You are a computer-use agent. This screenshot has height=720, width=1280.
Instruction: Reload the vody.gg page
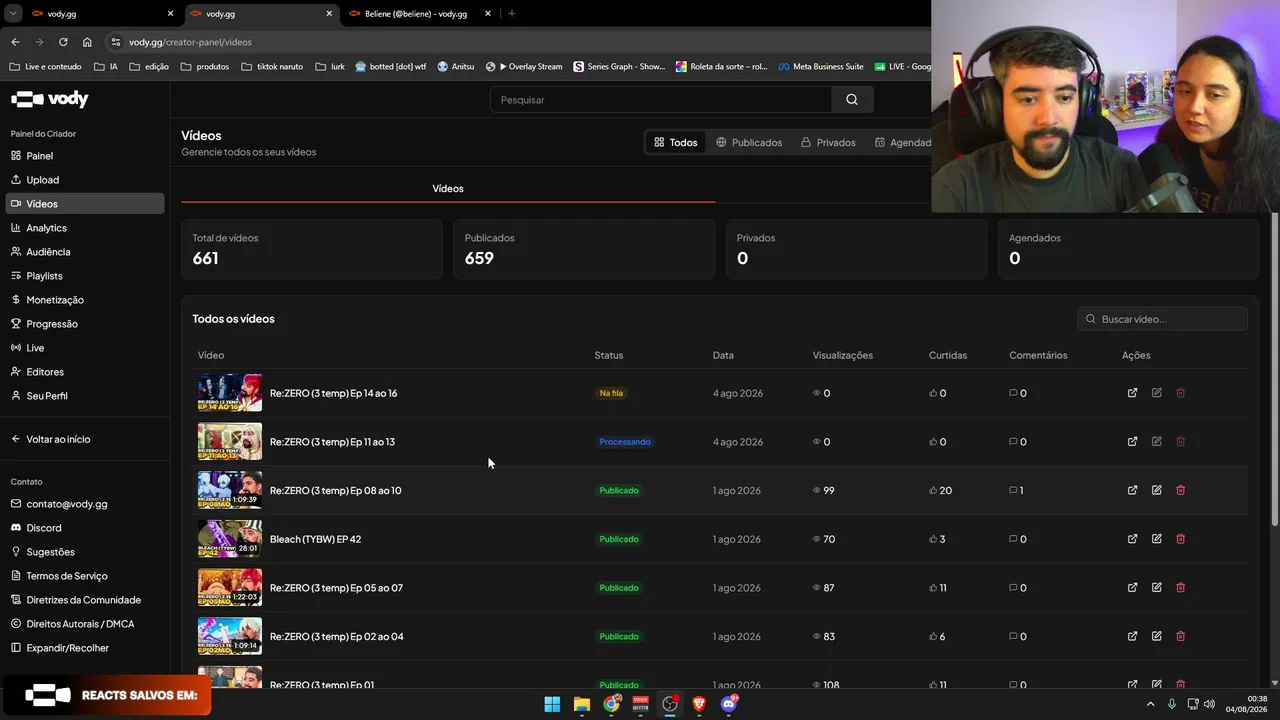point(63,42)
